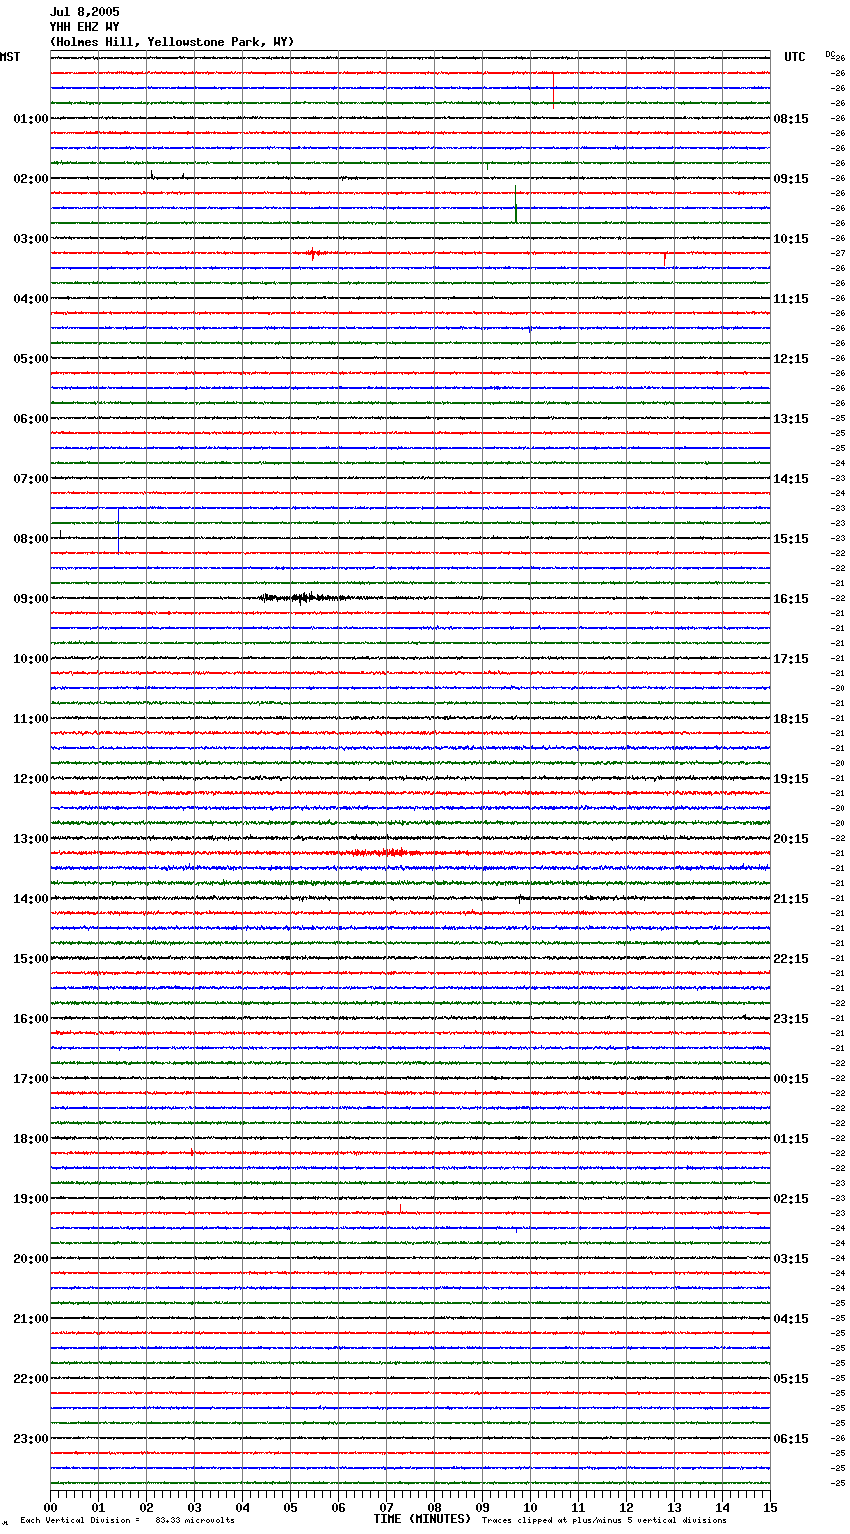
Task: Select the 17:00 MST time label
Action: [x=31, y=1079]
